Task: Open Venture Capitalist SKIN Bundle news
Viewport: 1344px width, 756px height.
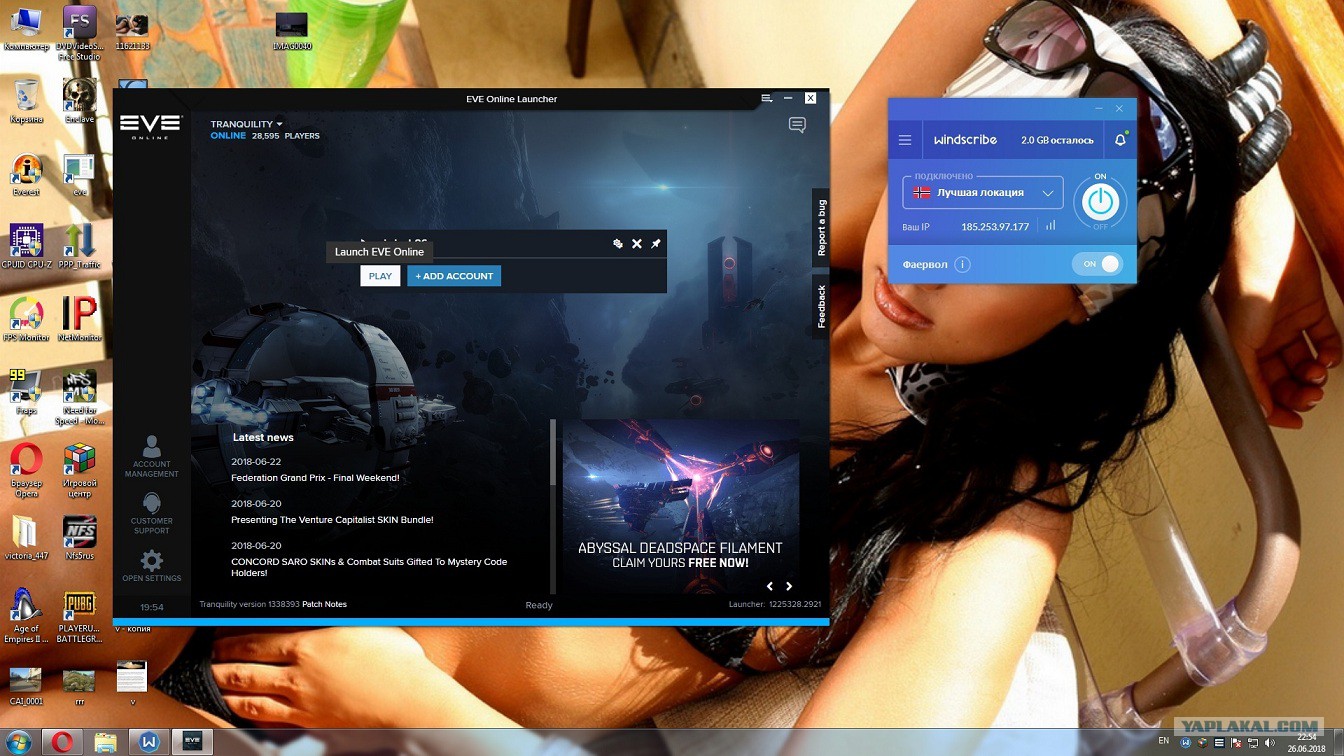Action: coord(332,520)
